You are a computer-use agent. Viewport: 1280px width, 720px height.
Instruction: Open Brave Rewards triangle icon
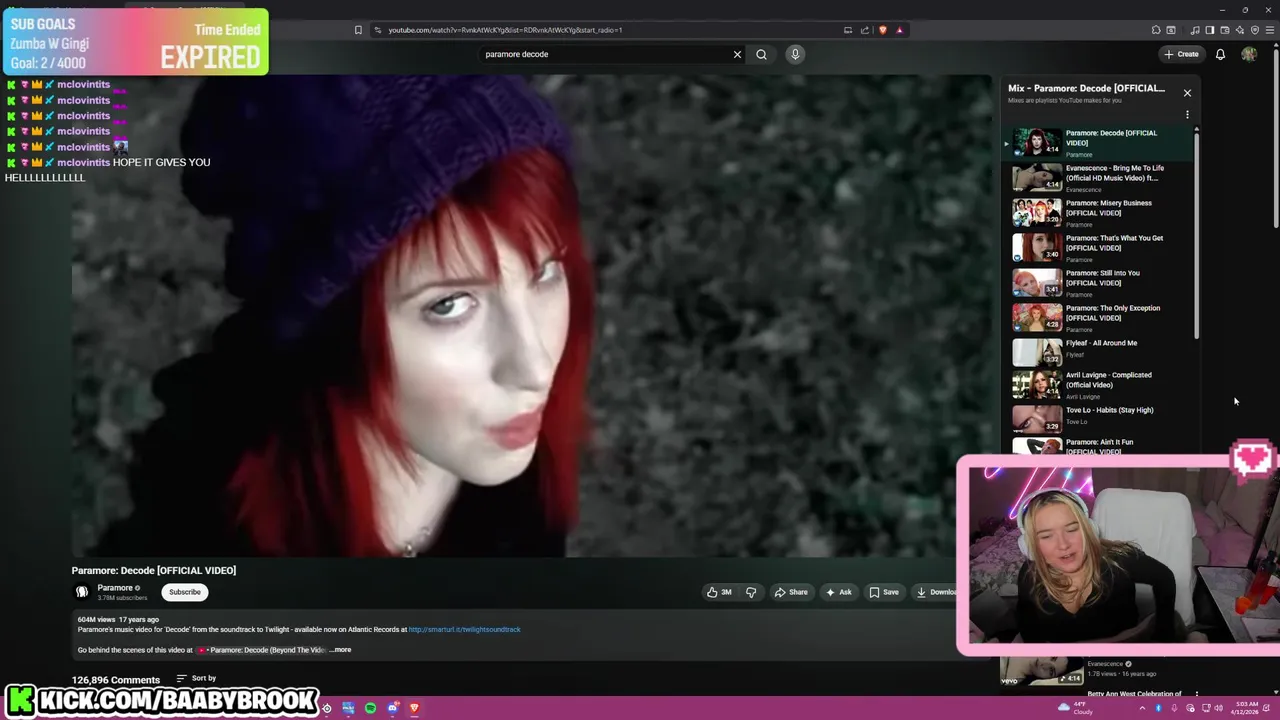tap(899, 30)
